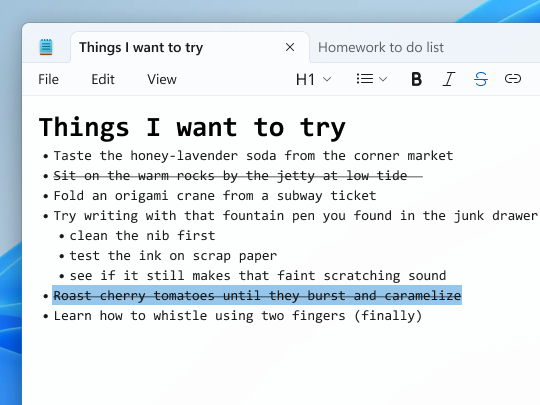Click the origami crane list item

coord(215,196)
